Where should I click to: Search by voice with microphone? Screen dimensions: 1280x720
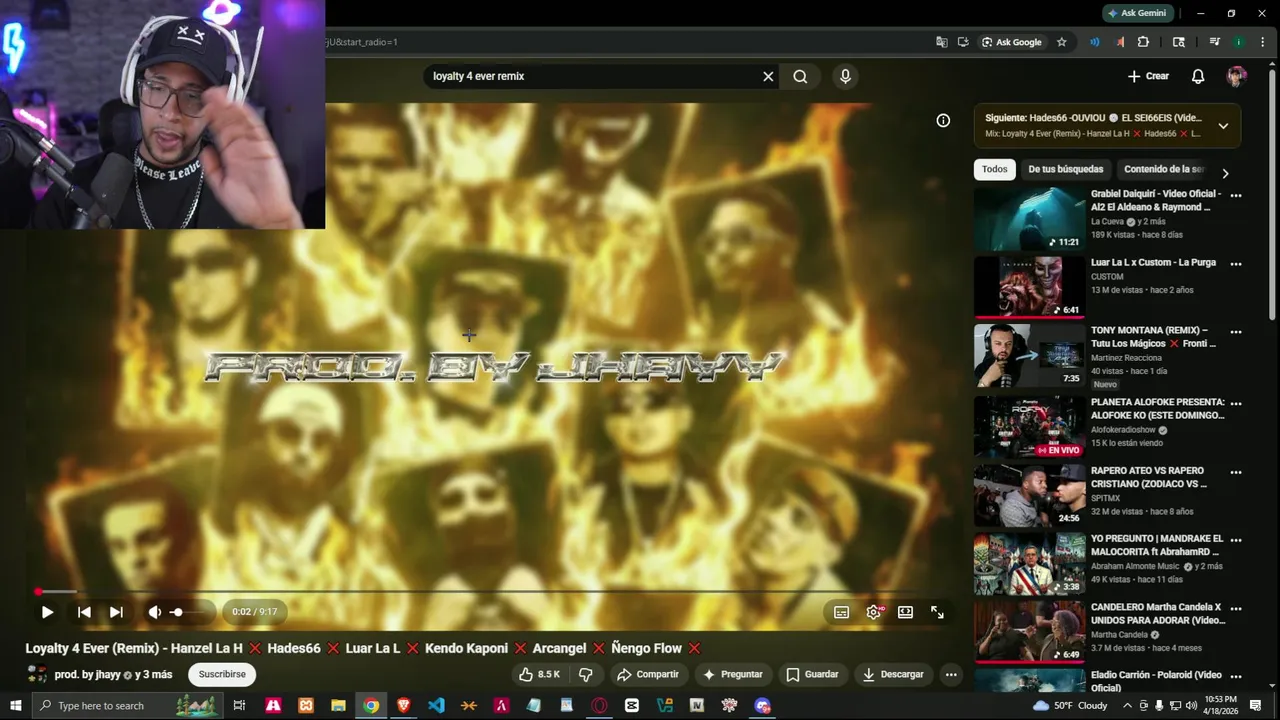[x=845, y=76]
